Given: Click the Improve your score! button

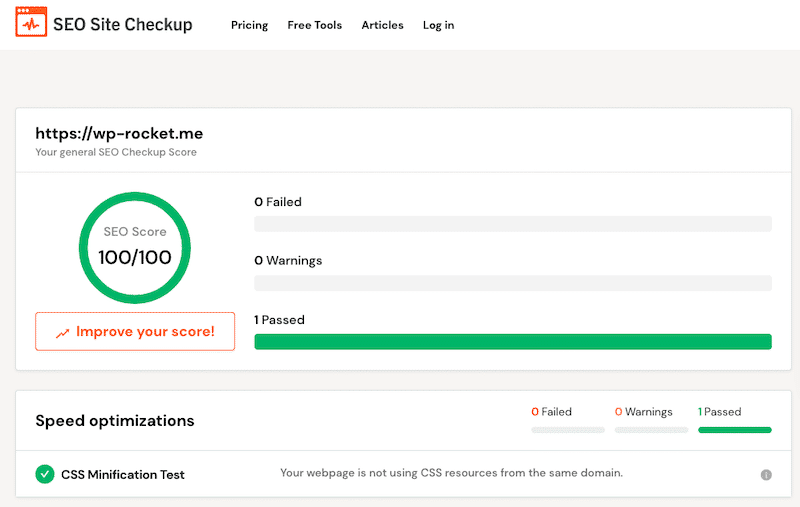Looking at the screenshot, I should point(135,332).
